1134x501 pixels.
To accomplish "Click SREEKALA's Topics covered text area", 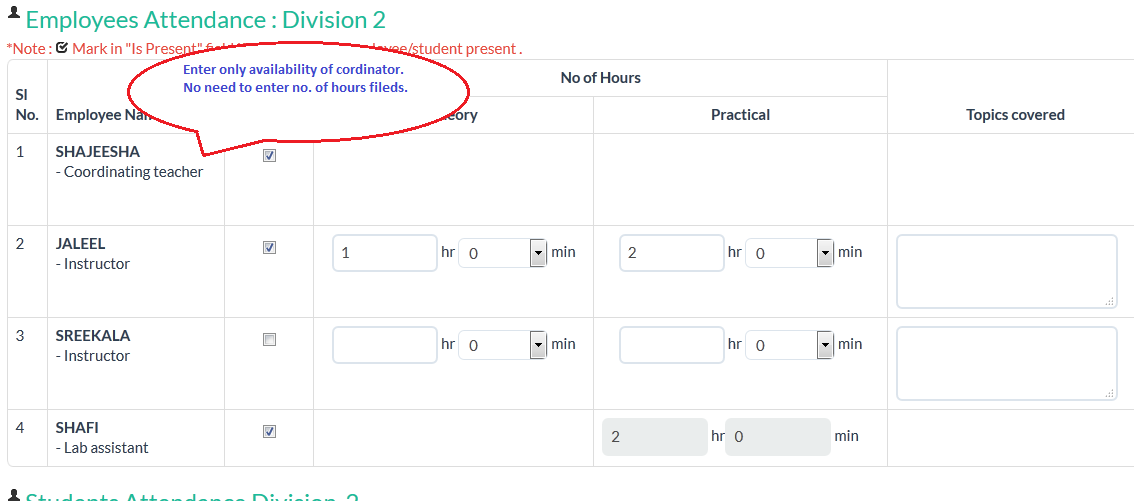I will click(1006, 363).
